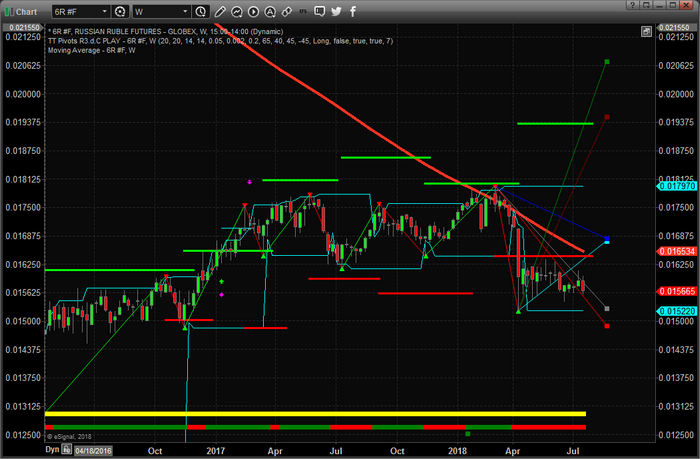Click the eSignal 2018 copyright text
The image size is (700, 459).
tap(69, 437)
